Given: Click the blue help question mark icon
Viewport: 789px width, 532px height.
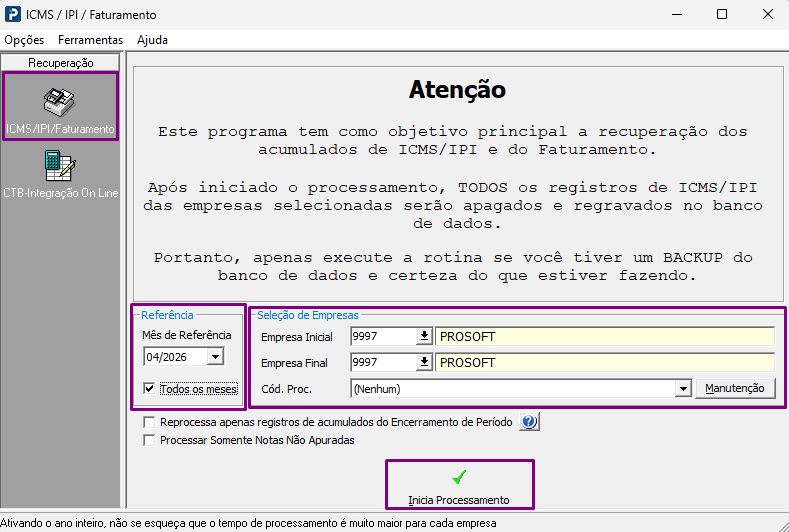Looking at the screenshot, I should tap(529, 422).
